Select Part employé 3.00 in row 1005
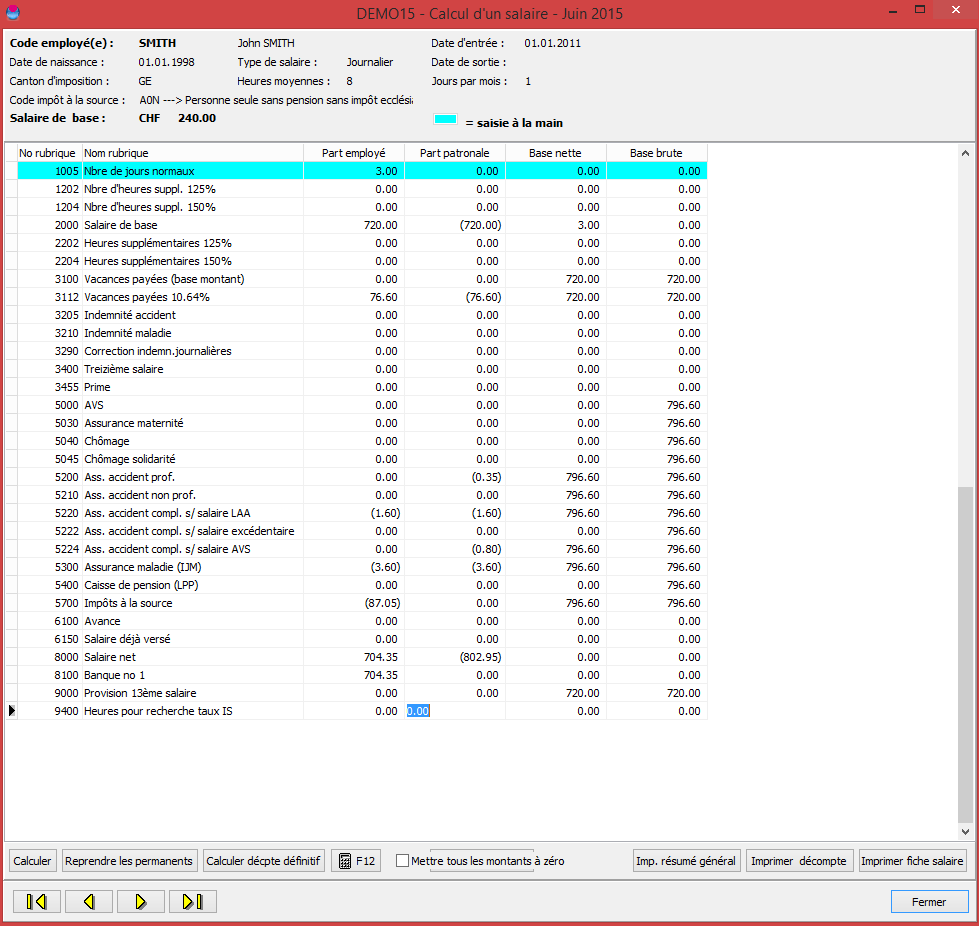Viewport: 979px width, 926px height. pos(353,171)
